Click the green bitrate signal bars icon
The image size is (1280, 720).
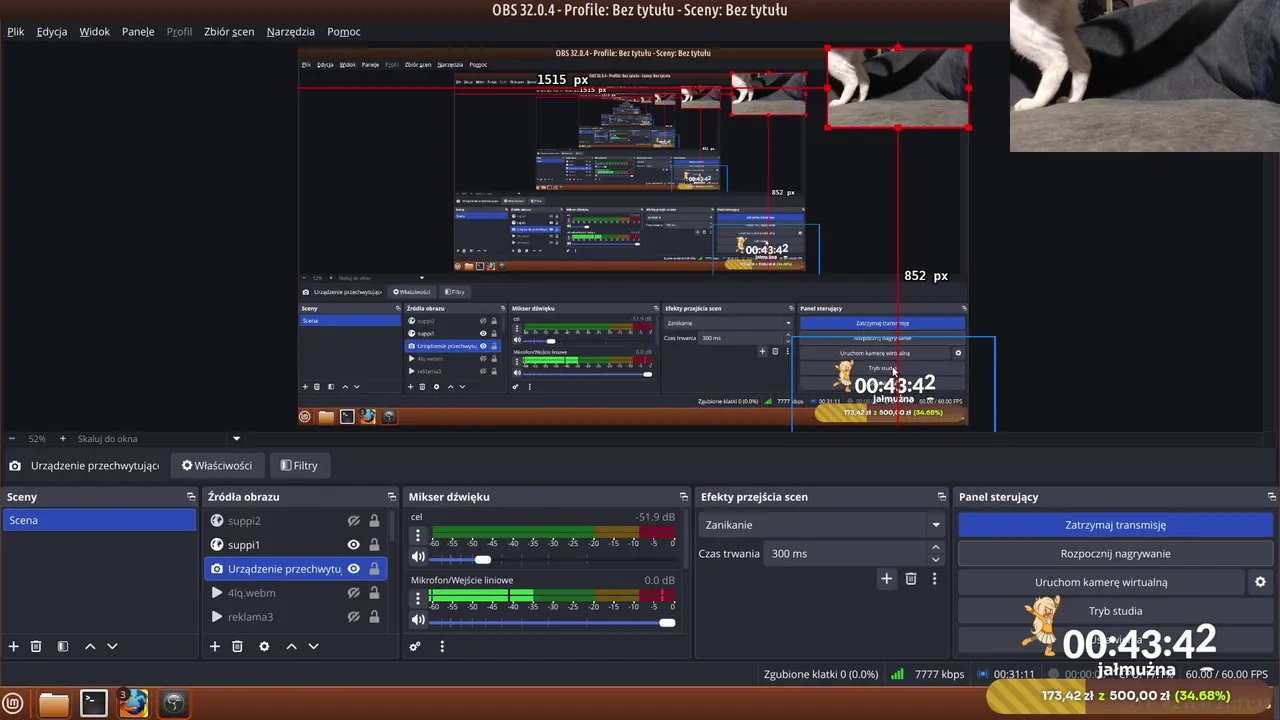(897, 674)
